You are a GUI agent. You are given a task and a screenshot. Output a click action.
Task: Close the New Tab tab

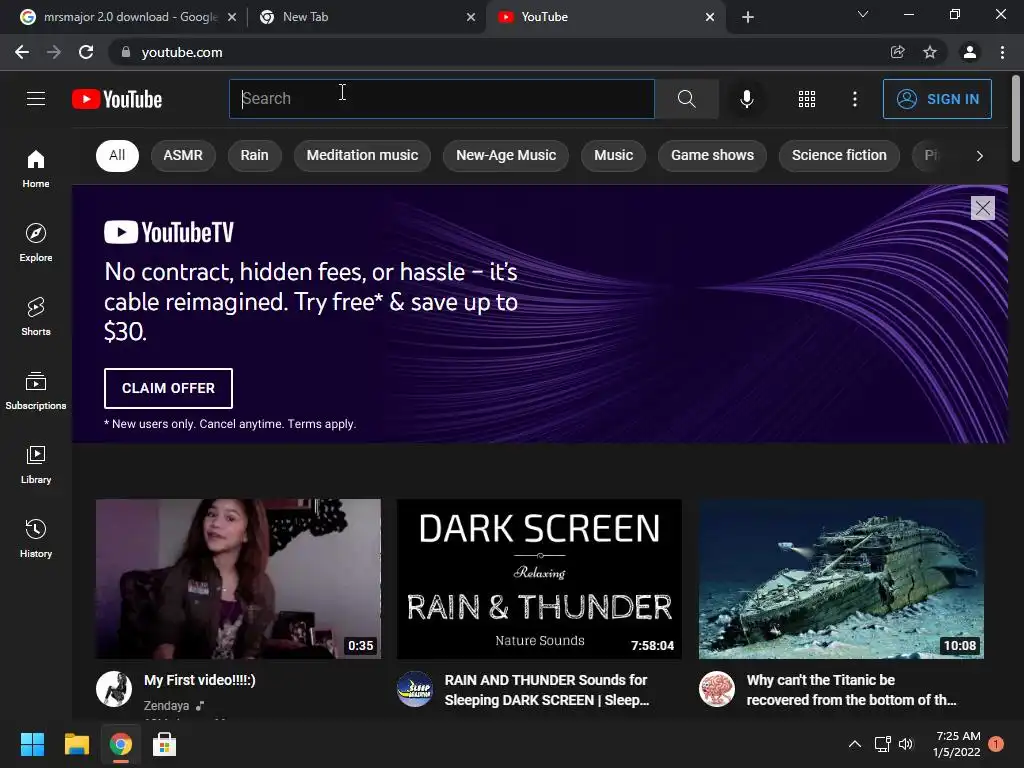[x=471, y=17]
